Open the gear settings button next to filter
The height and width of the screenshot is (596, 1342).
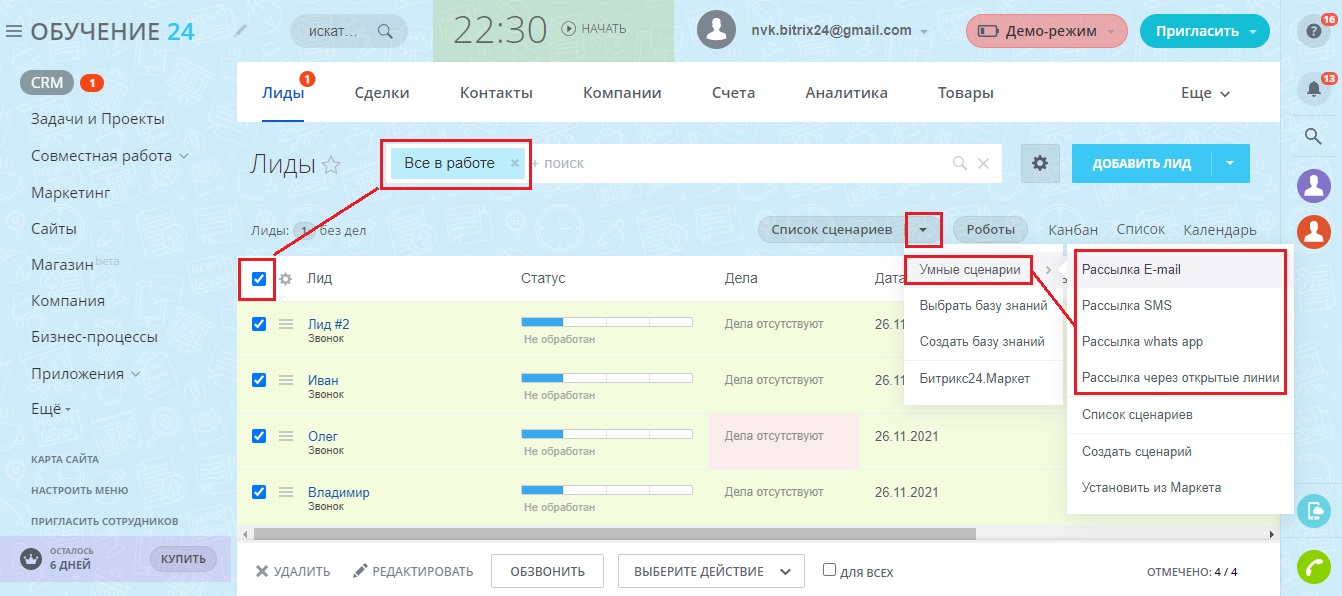point(1040,163)
